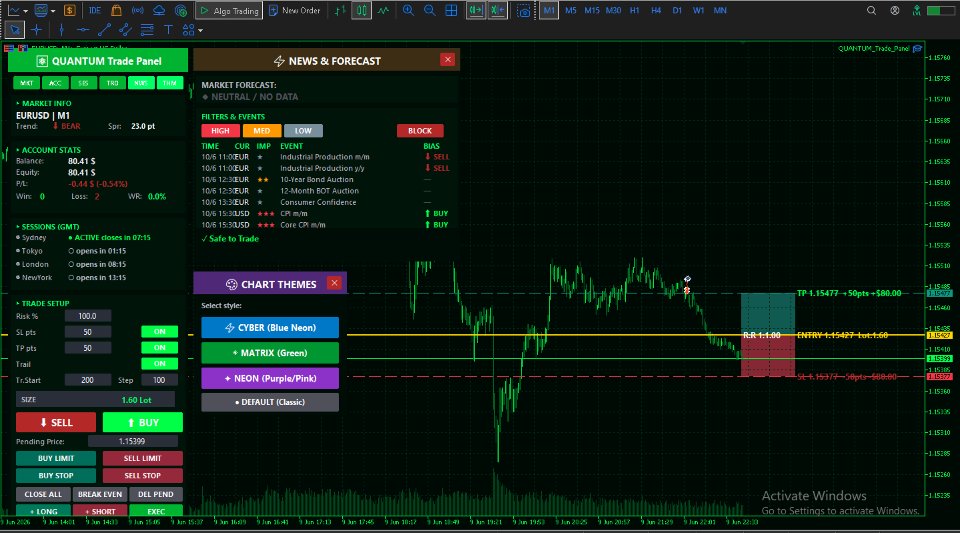
Task: Switch chart to candlesticks icon
Action: coord(362,10)
